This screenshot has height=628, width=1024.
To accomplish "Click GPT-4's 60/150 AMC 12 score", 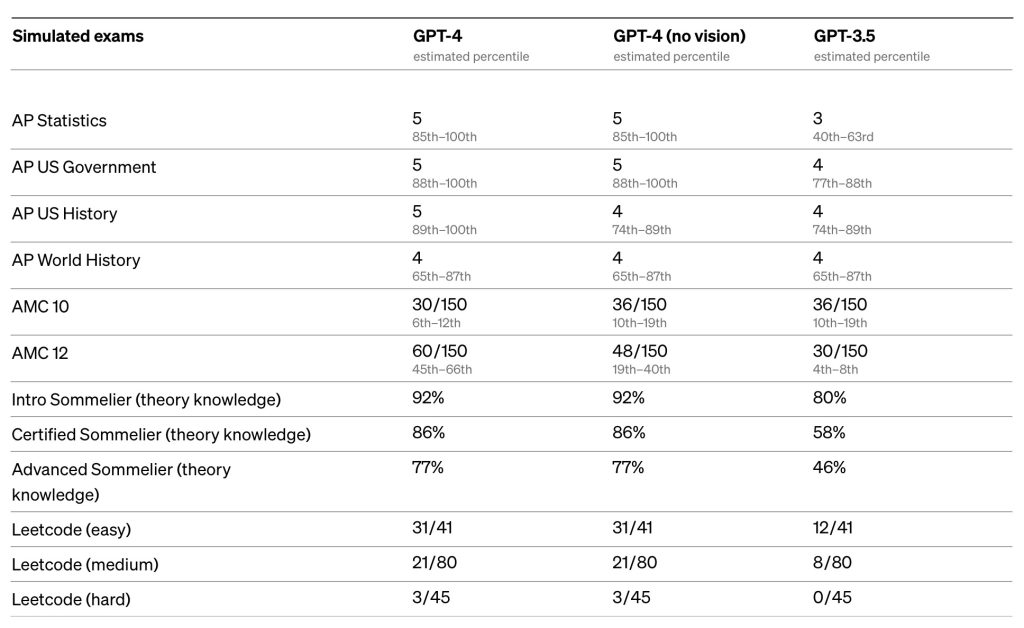I will (x=440, y=351).
